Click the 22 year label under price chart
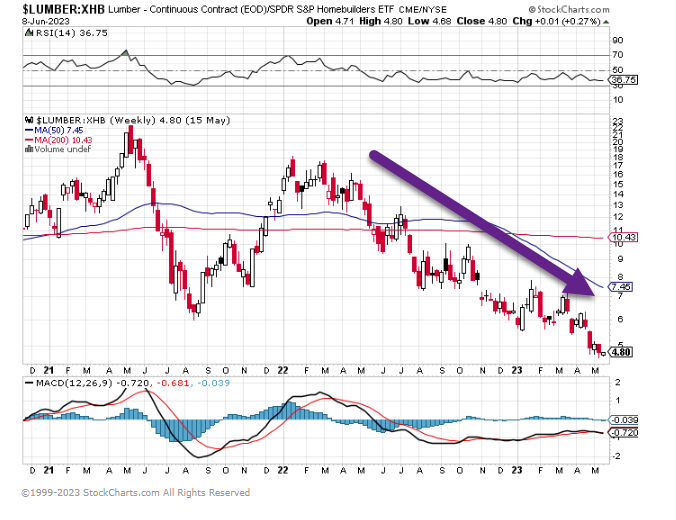Screen dimensions: 676x520 coord(282,370)
